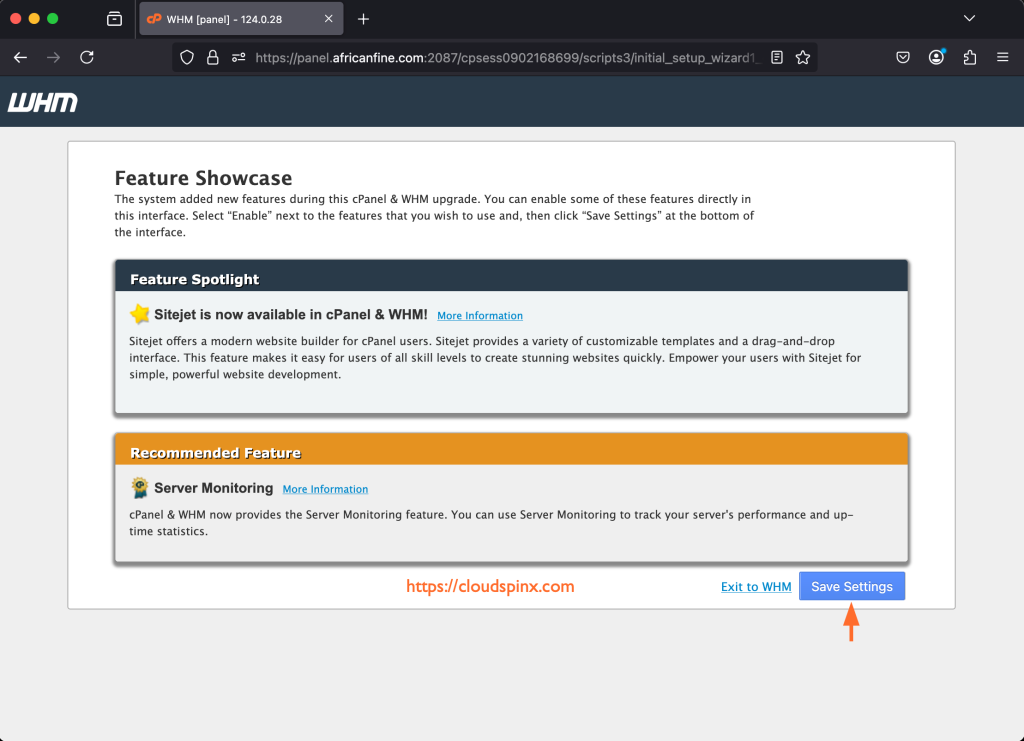The width and height of the screenshot is (1024, 741).
Task: Toggle reader view icon in address bar
Action: 777,58
